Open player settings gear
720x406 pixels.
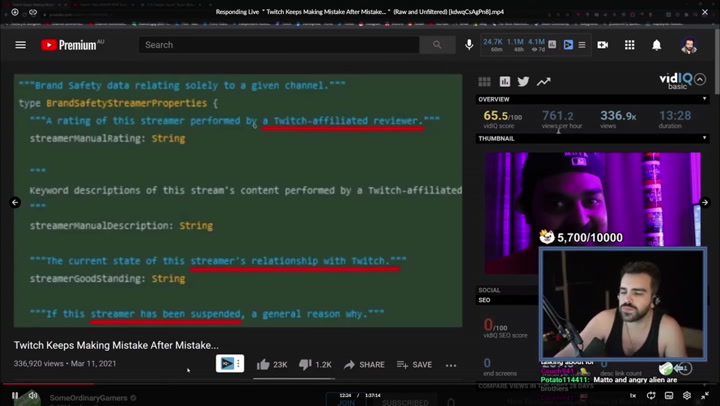(x=687, y=395)
